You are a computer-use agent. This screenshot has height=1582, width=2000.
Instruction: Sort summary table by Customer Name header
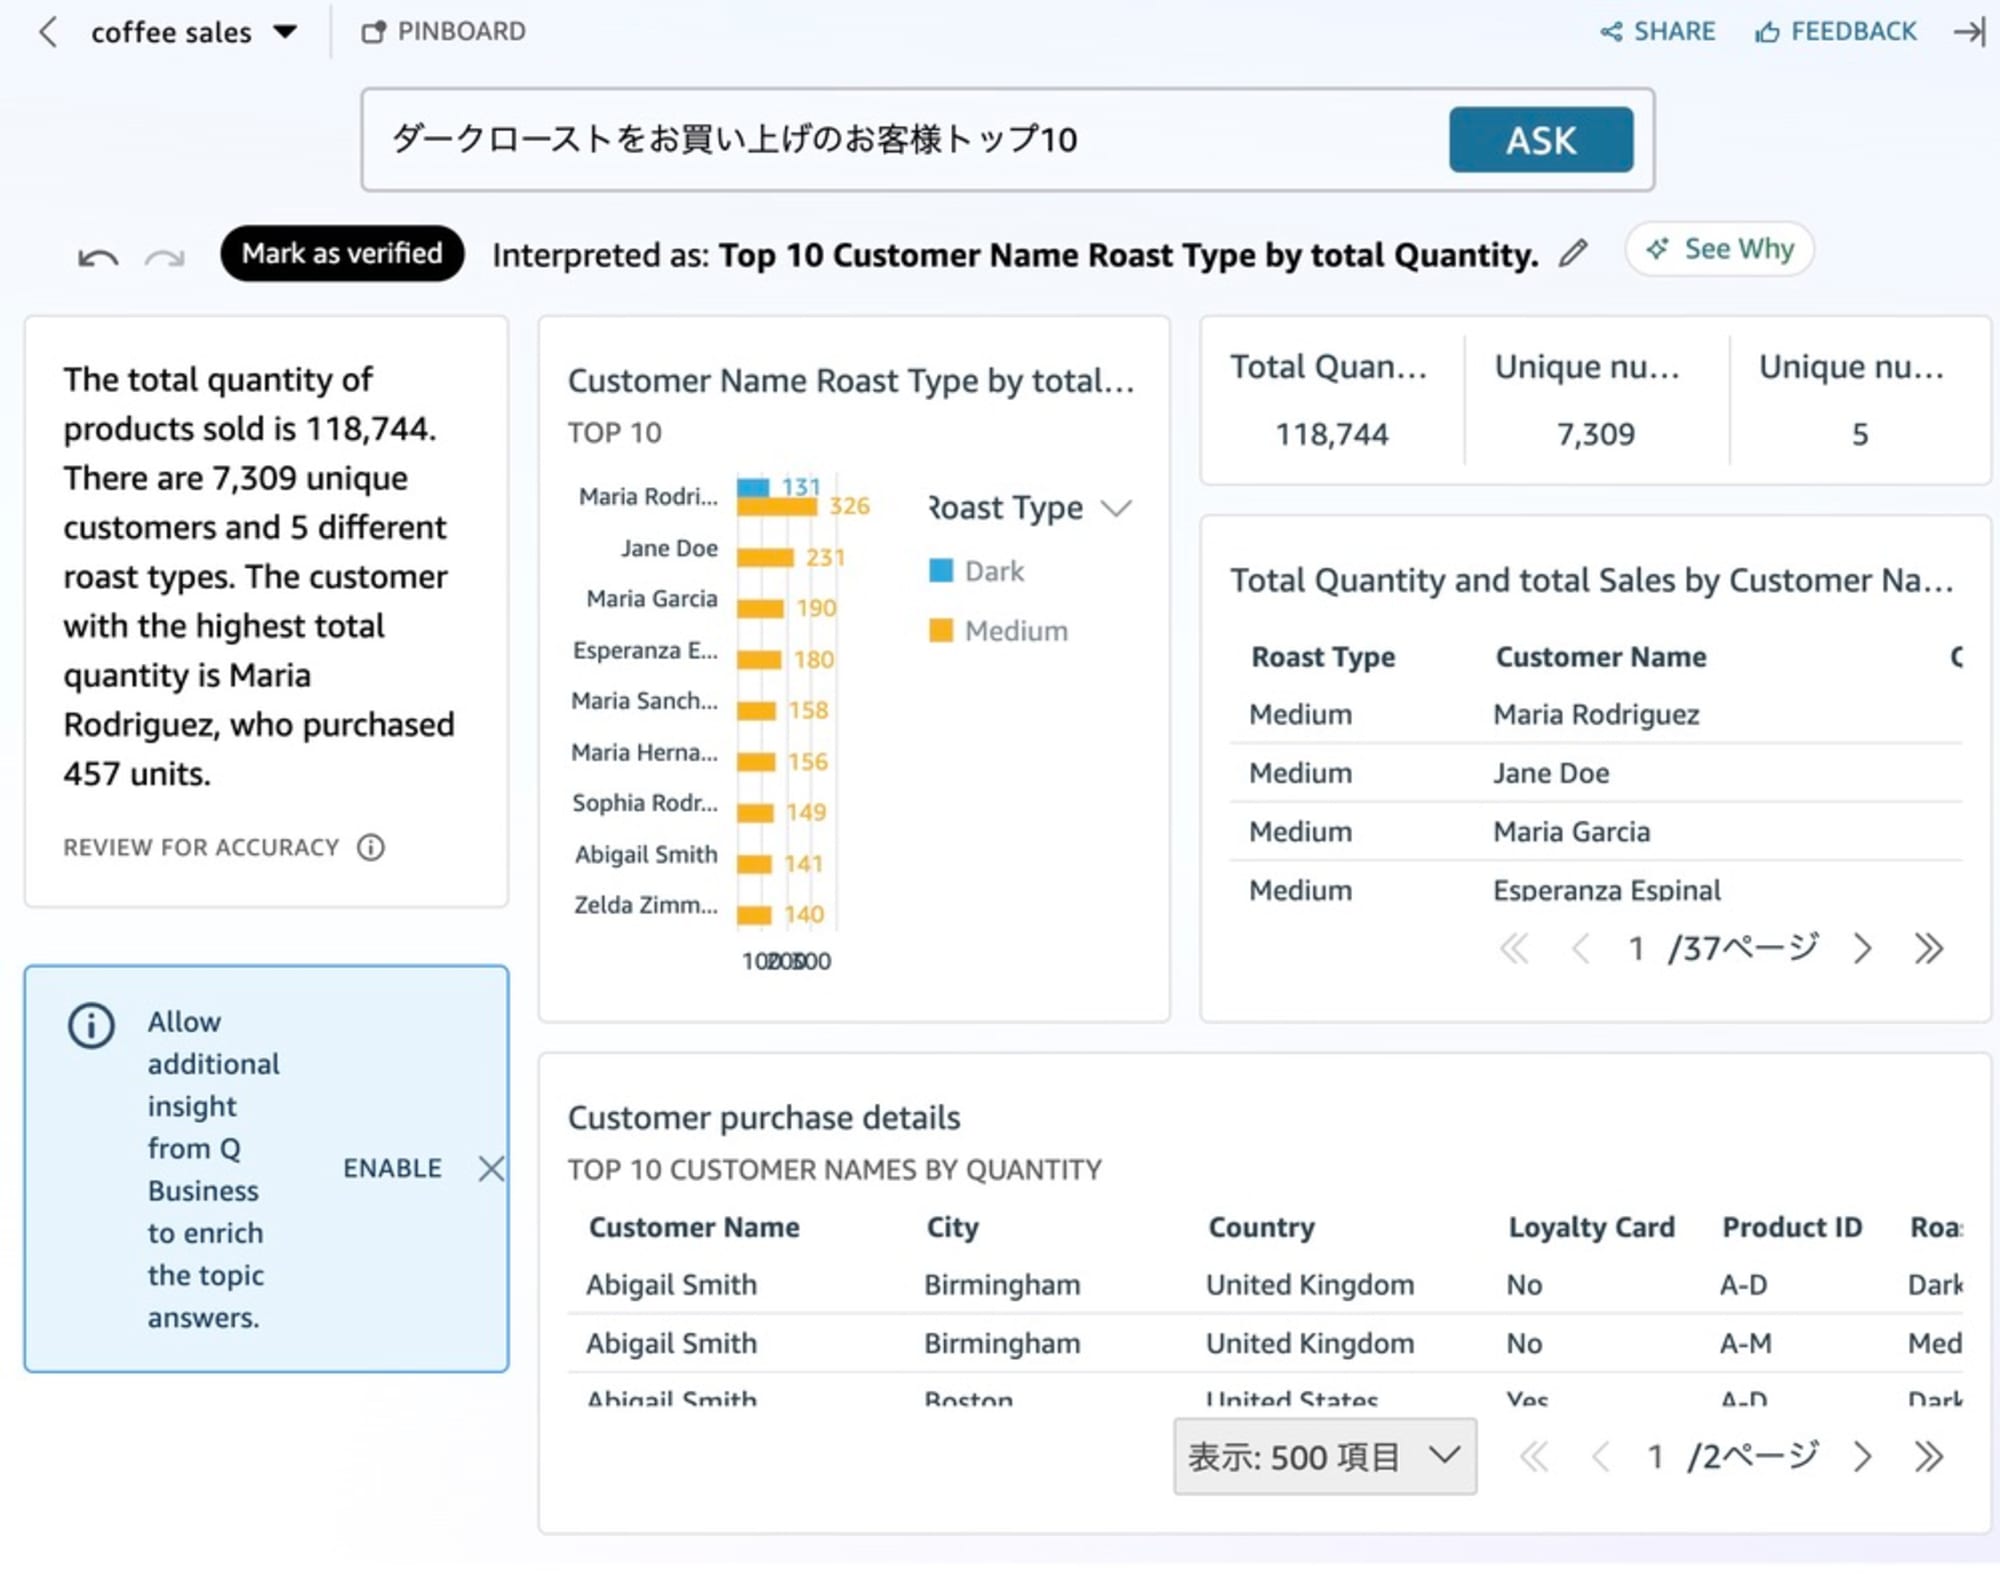coord(1600,657)
